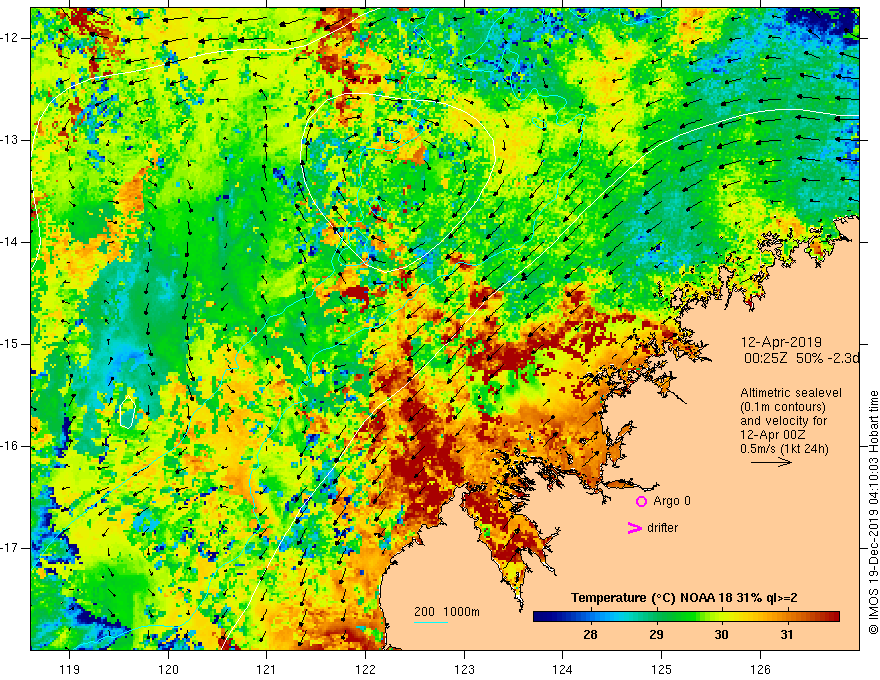Image resolution: width=880 pixels, height=680 pixels.
Task: Click latitude axis label '-16'
Action: [11, 446]
